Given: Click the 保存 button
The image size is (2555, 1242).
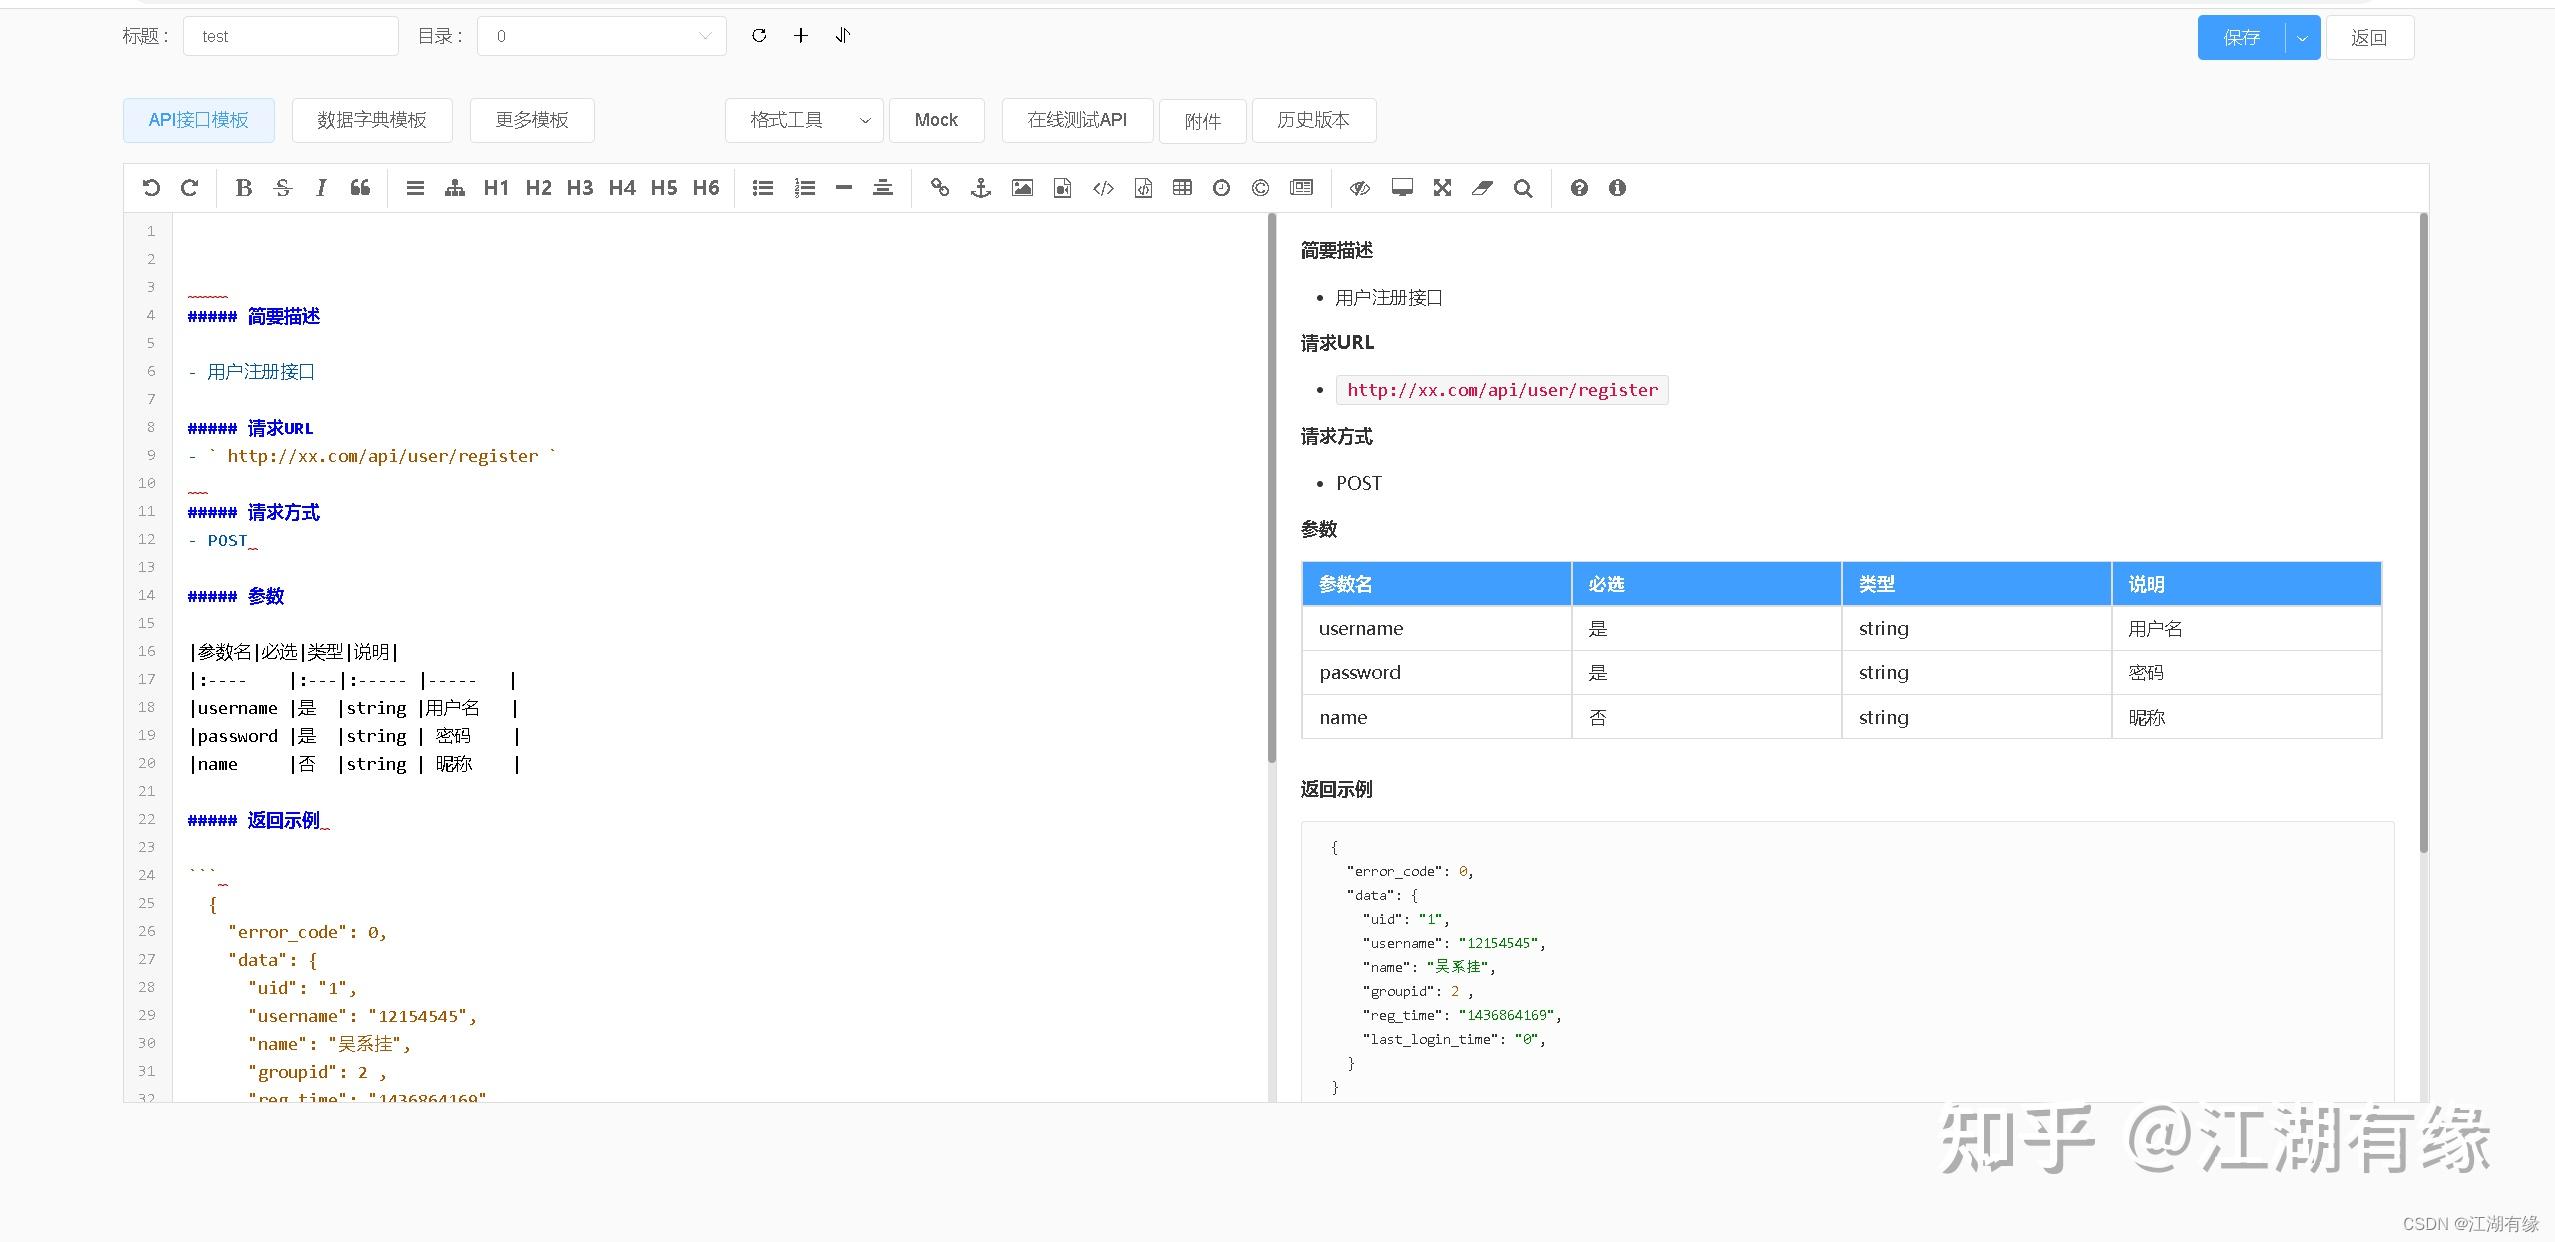Looking at the screenshot, I should point(2240,37).
